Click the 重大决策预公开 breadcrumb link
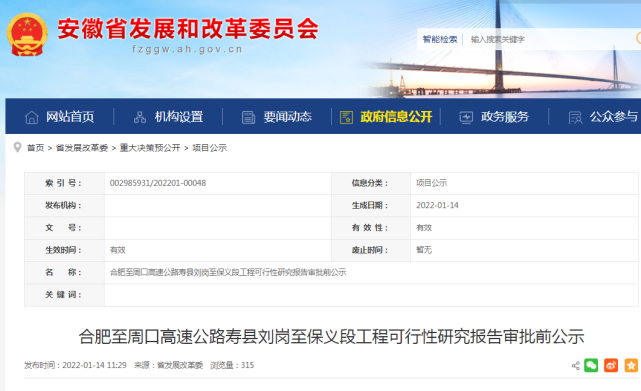The width and height of the screenshot is (641, 391). tap(150, 148)
